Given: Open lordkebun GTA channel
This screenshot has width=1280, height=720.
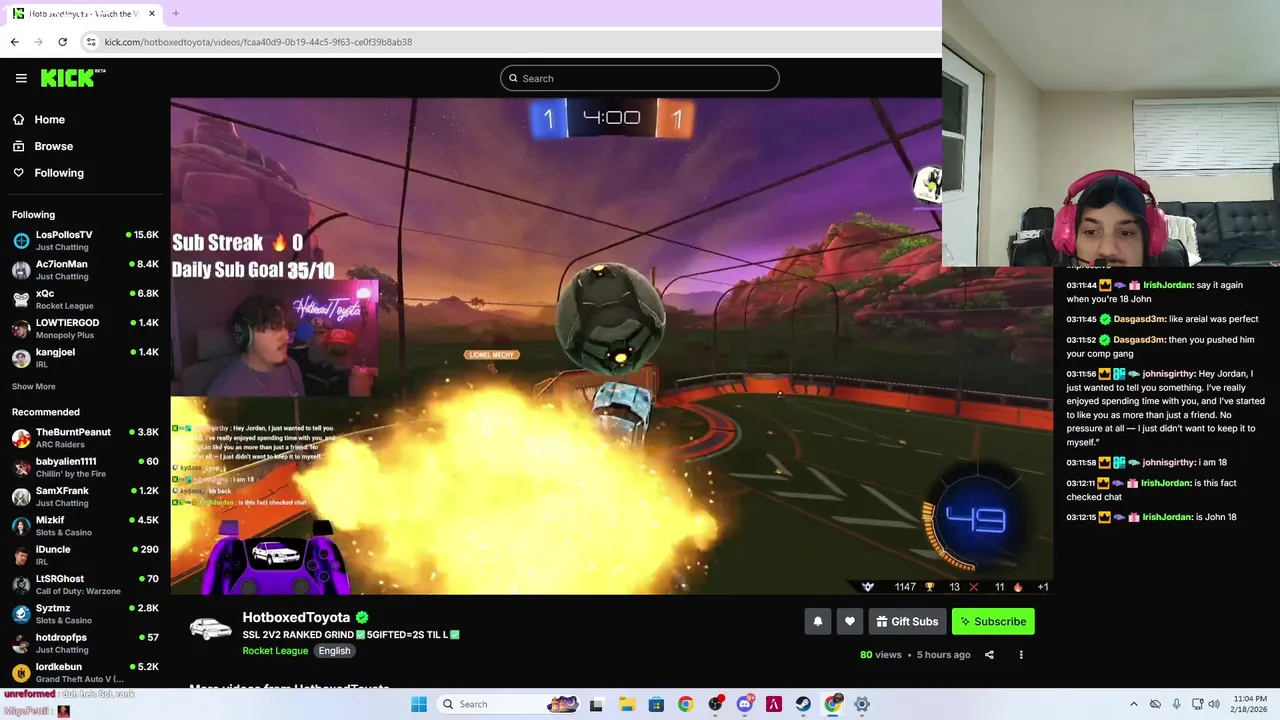Looking at the screenshot, I should click(x=85, y=672).
